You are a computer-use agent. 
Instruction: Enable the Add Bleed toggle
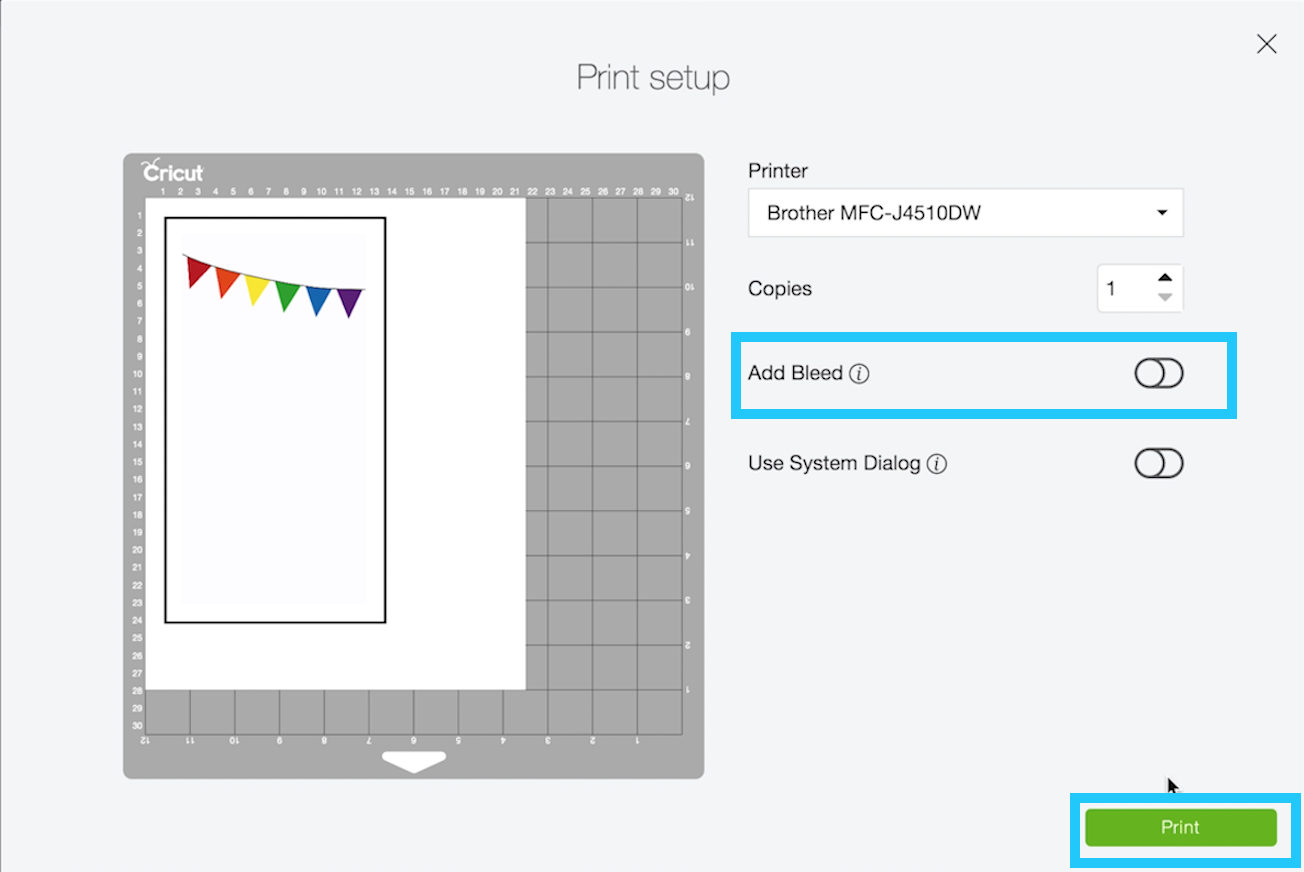1159,374
